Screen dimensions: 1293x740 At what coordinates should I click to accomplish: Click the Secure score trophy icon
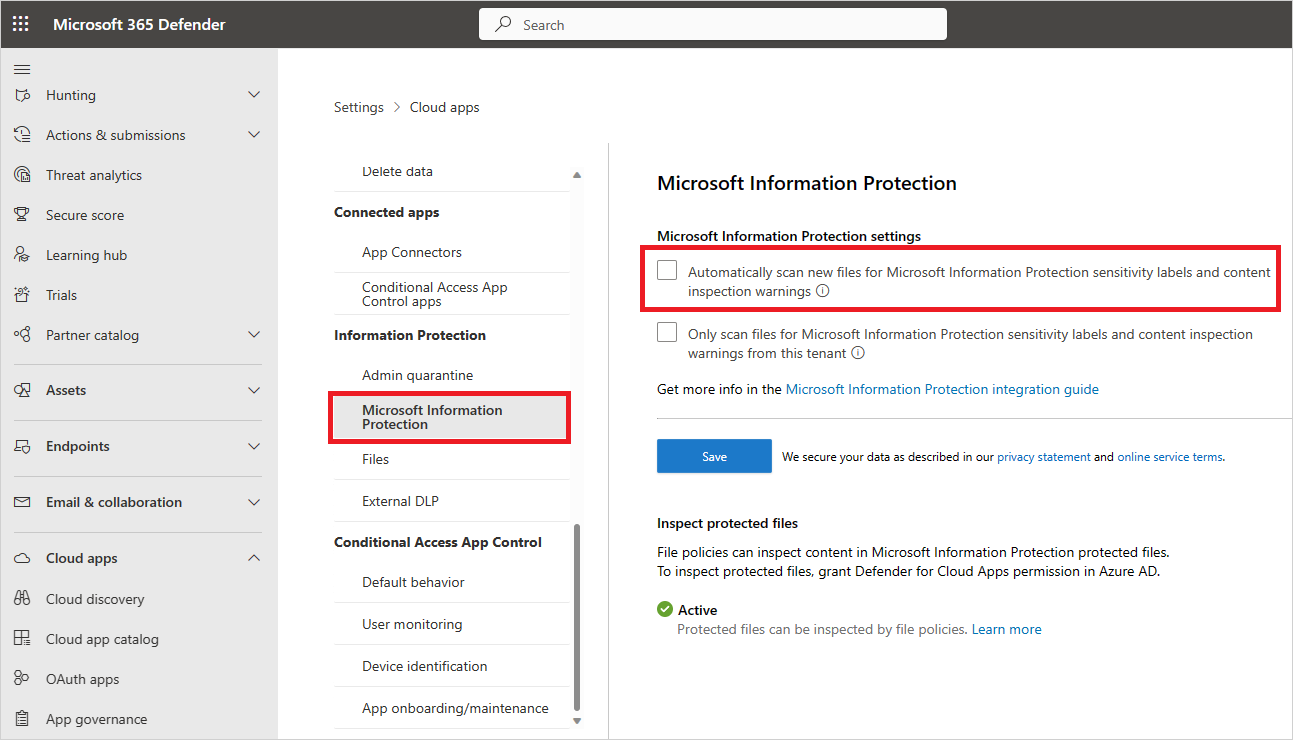click(21, 214)
